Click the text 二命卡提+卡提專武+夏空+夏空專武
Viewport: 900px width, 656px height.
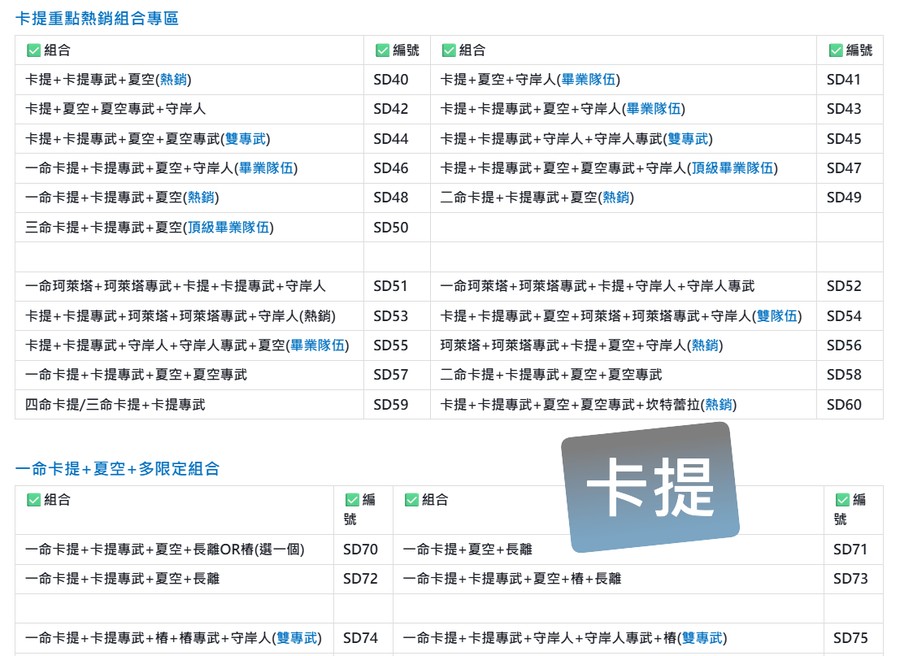pyautogui.click(x=551, y=375)
